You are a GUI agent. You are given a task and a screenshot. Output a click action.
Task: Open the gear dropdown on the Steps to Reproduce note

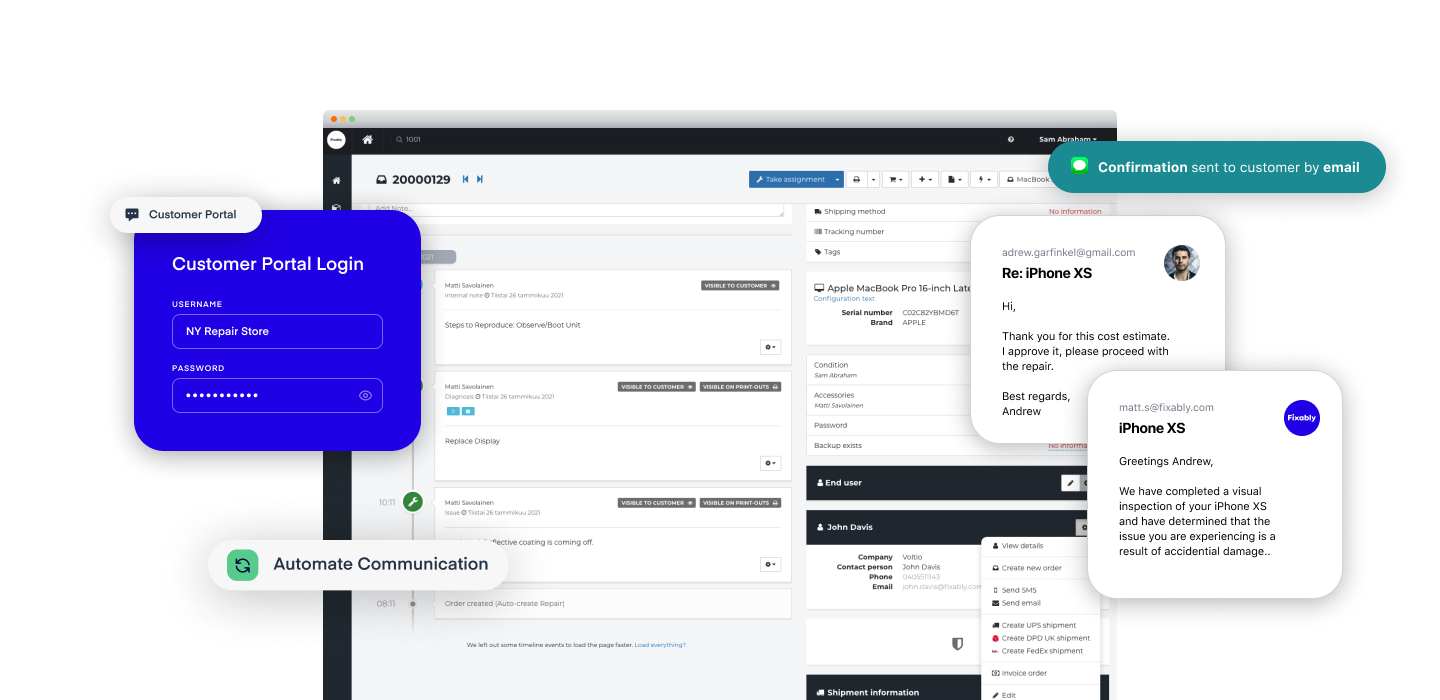(770, 346)
